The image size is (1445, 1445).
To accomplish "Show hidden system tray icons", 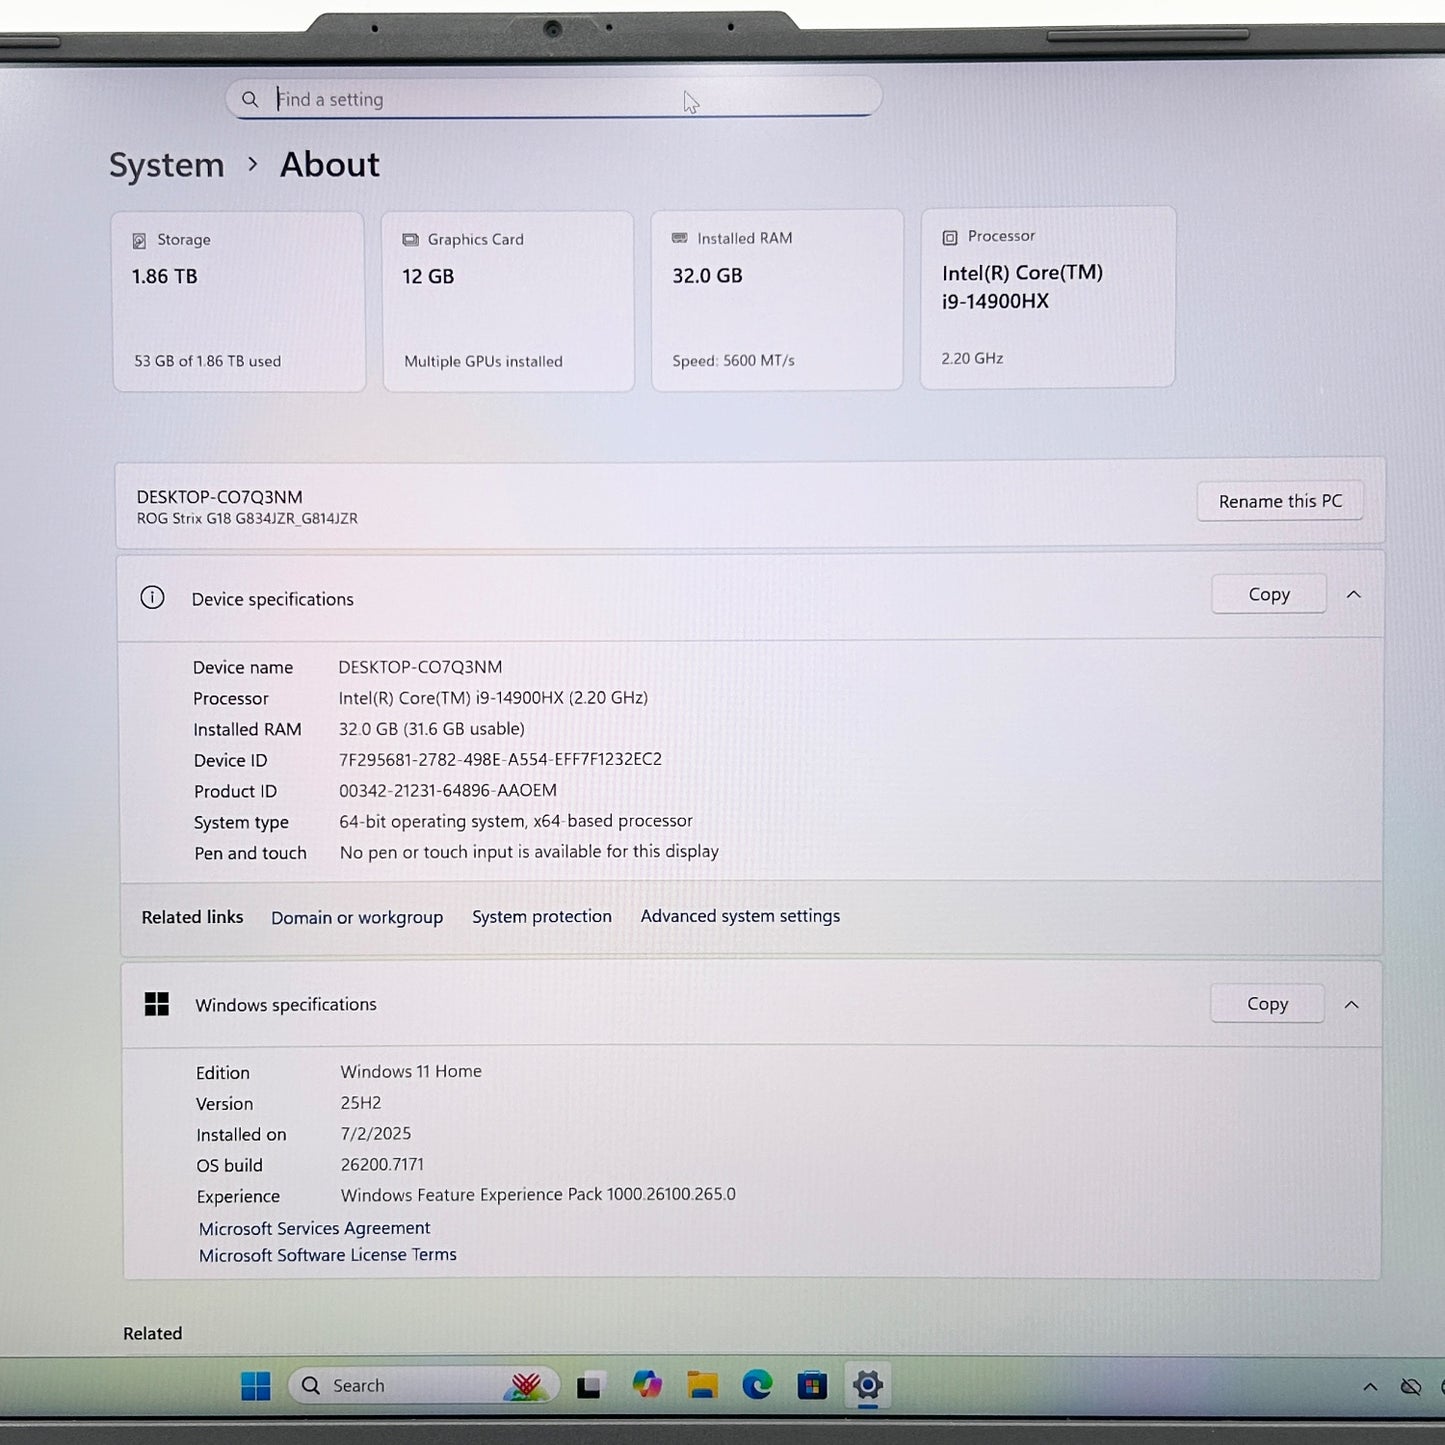I will [1370, 1387].
